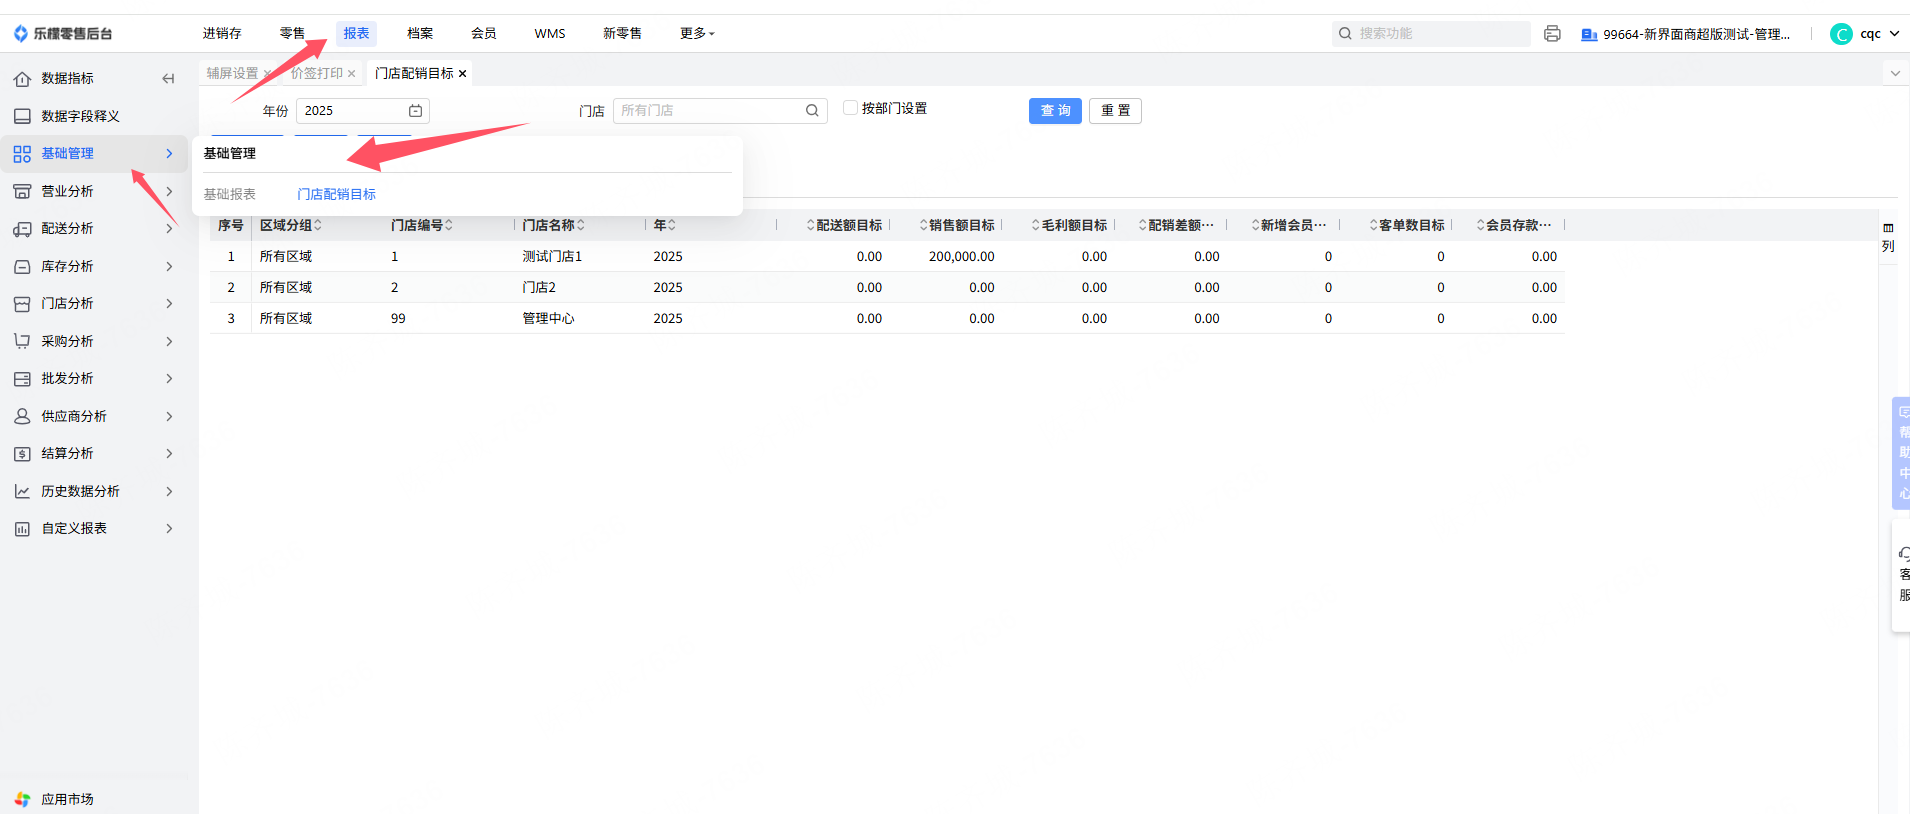Screen dimensions: 1910x814
Task: Switch to the 档案 top menu
Action: pos(420,34)
